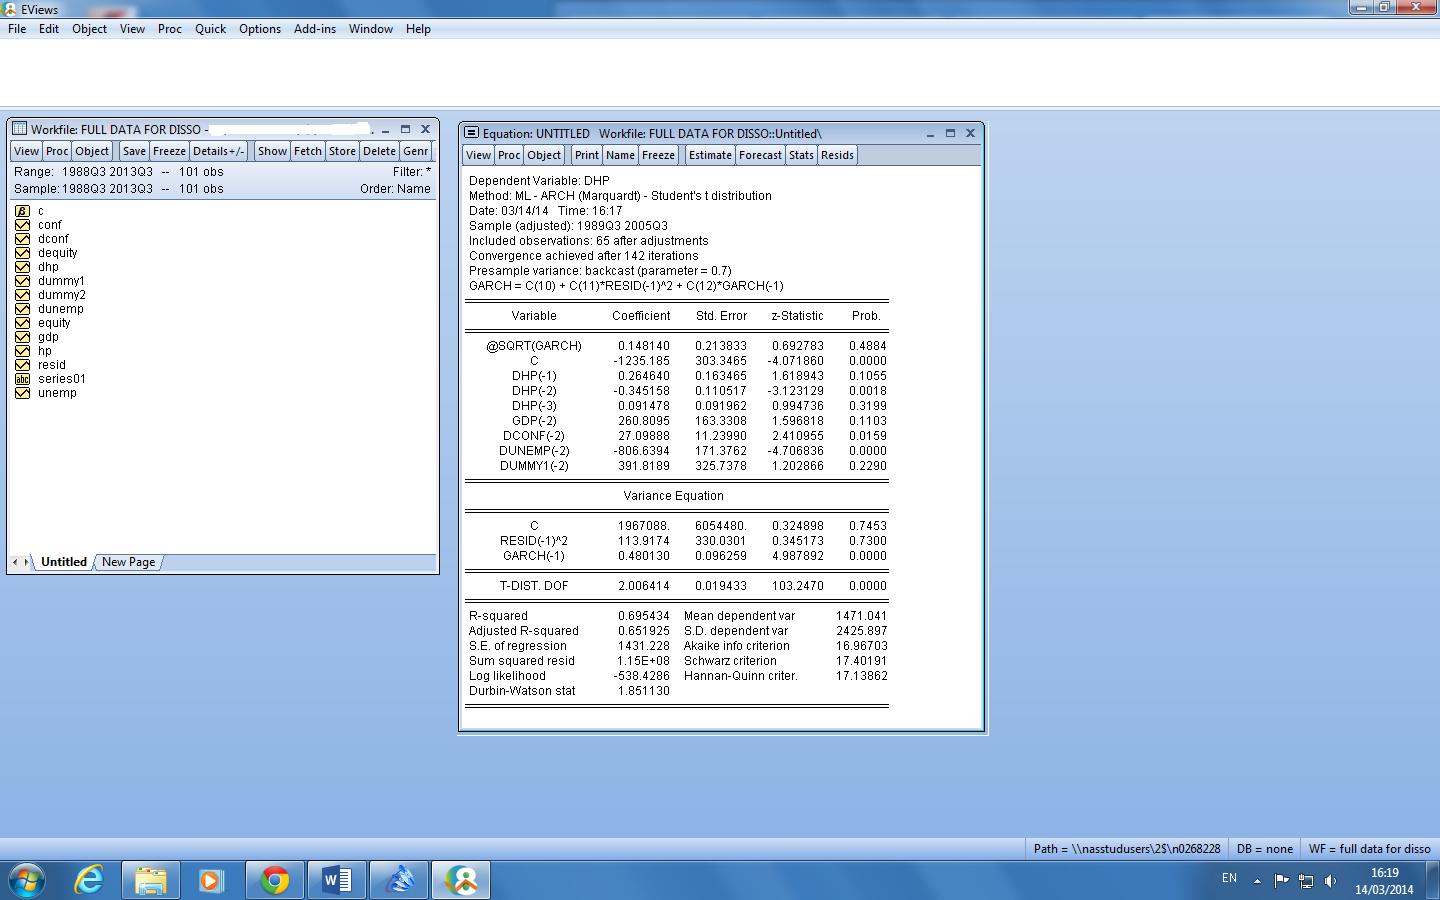1440x900 pixels.
Task: Click View in the Workfile toolbar
Action: click(x=27, y=151)
